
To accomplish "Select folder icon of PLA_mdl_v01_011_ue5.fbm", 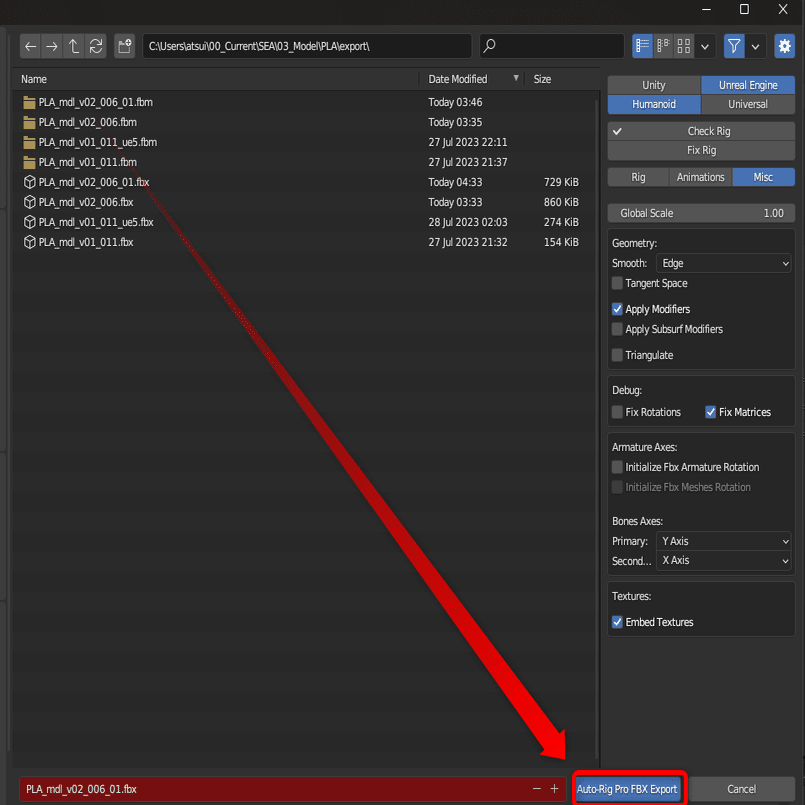I will pyautogui.click(x=29, y=143).
